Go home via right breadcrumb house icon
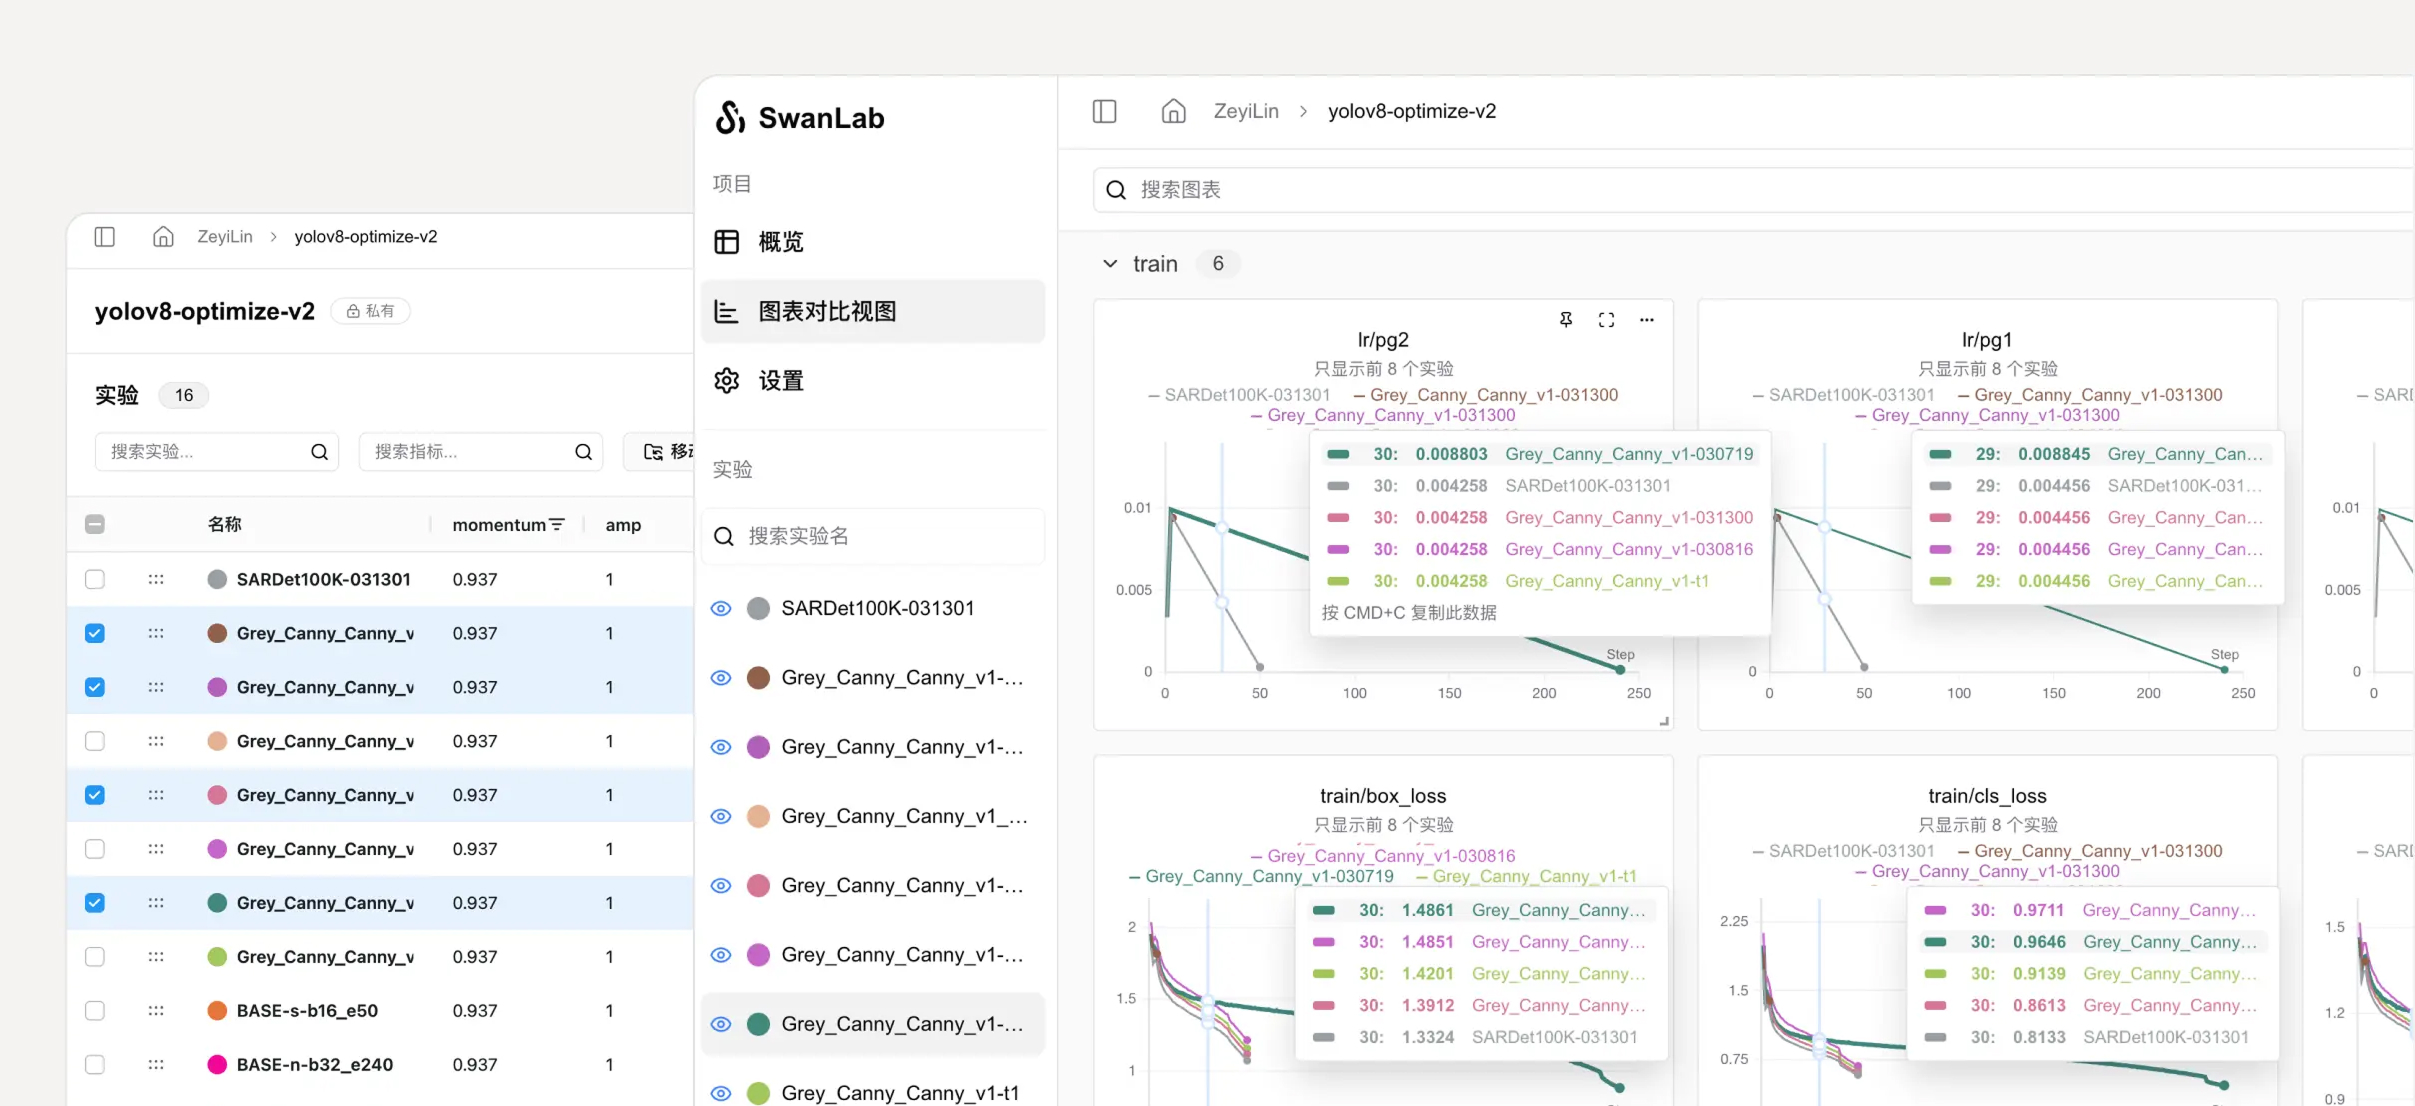This screenshot has height=1106, width=2415. click(x=1173, y=111)
